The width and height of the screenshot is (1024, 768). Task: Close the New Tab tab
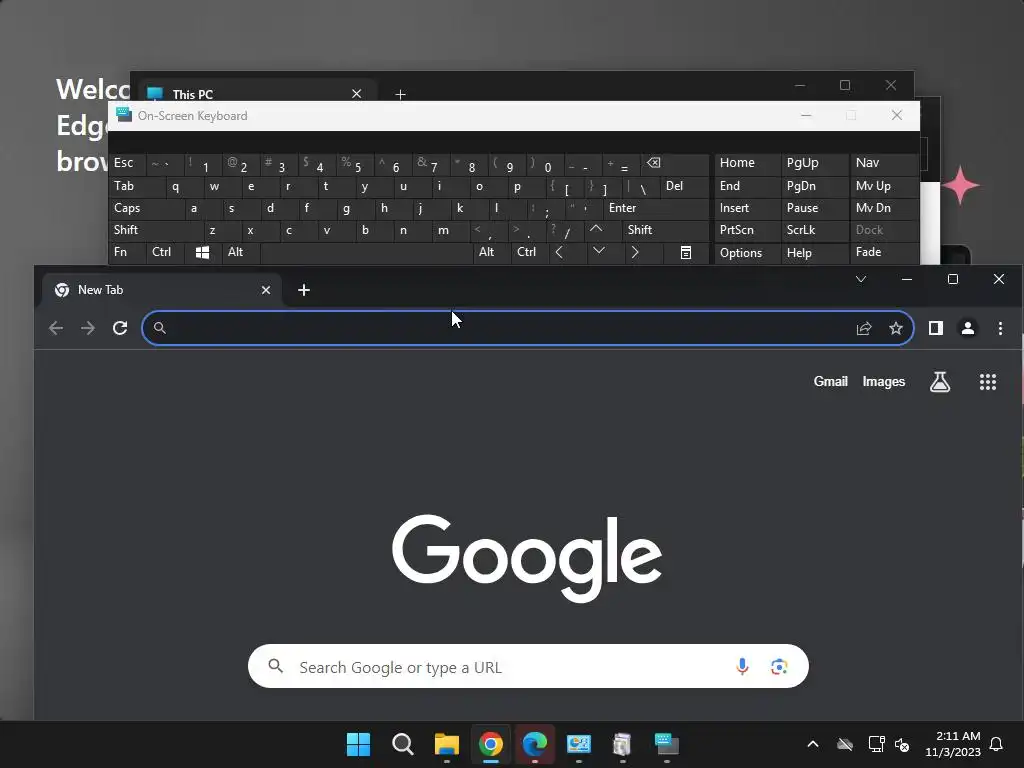pyautogui.click(x=266, y=290)
